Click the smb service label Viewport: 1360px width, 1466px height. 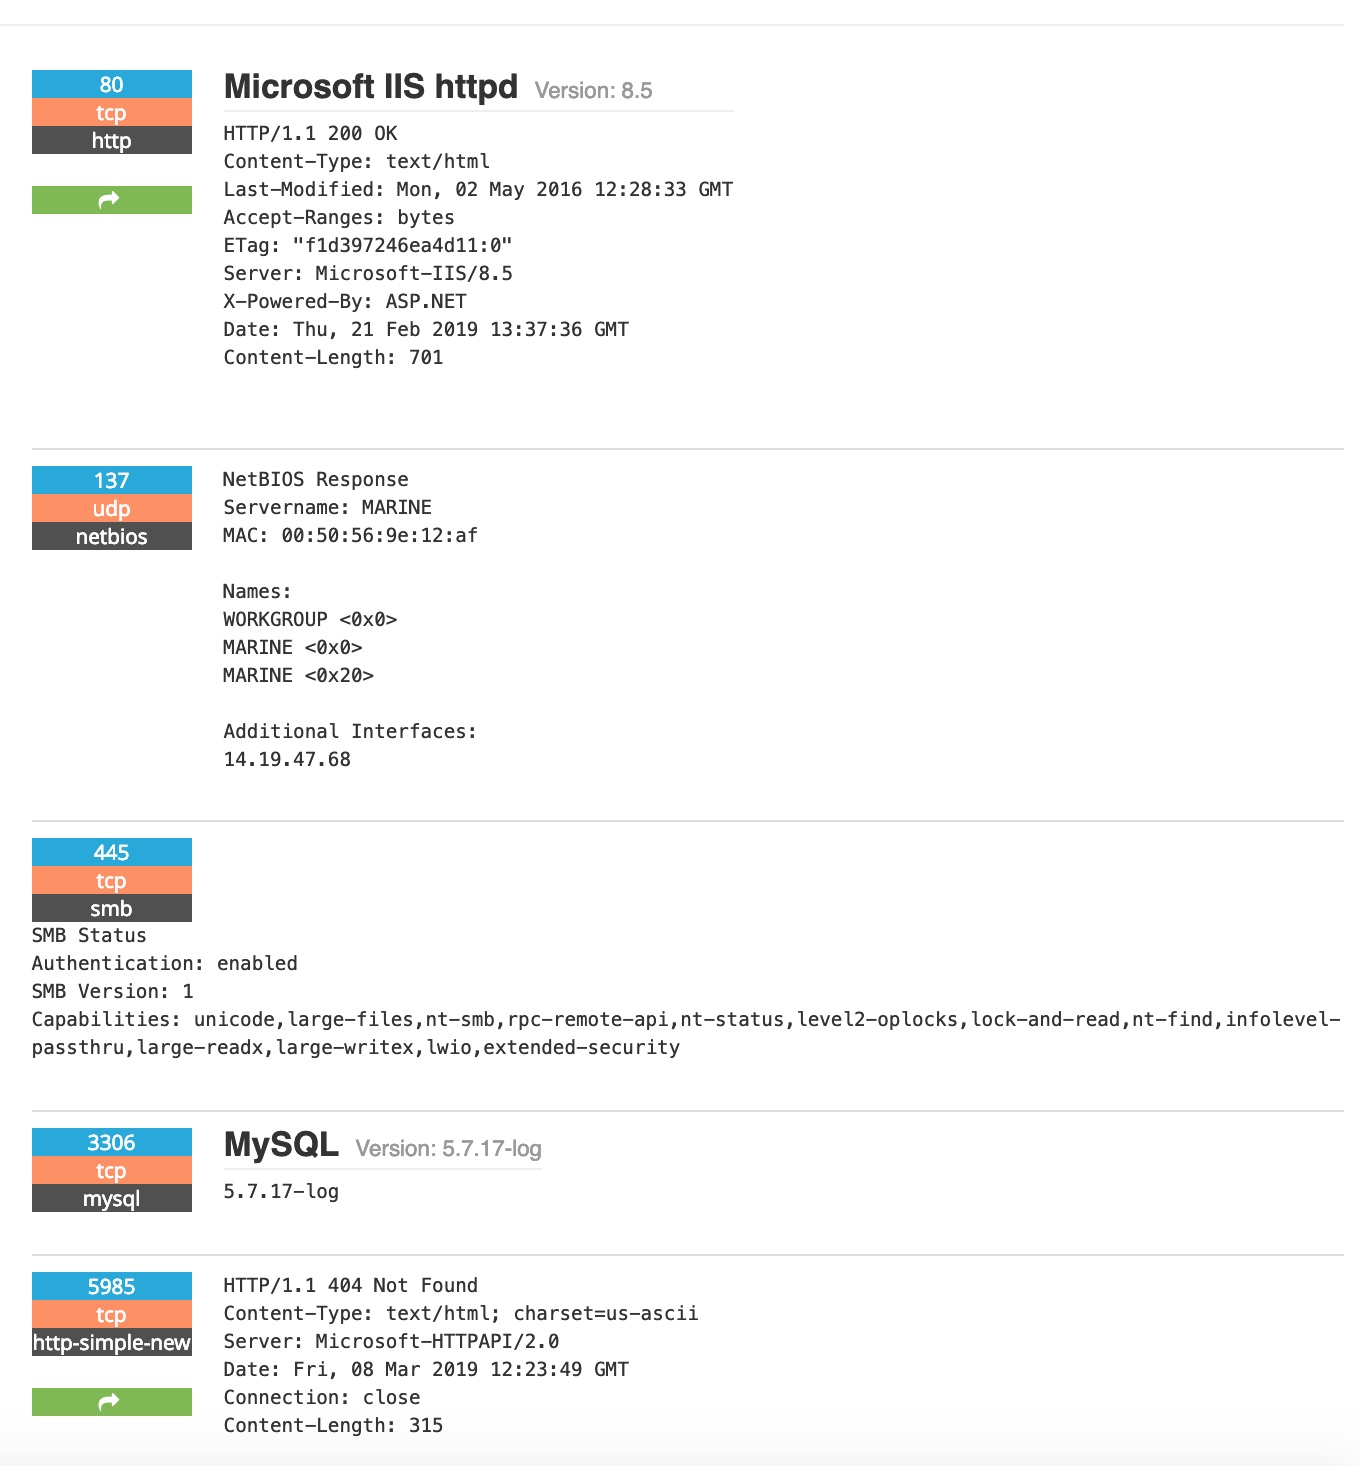(x=111, y=908)
